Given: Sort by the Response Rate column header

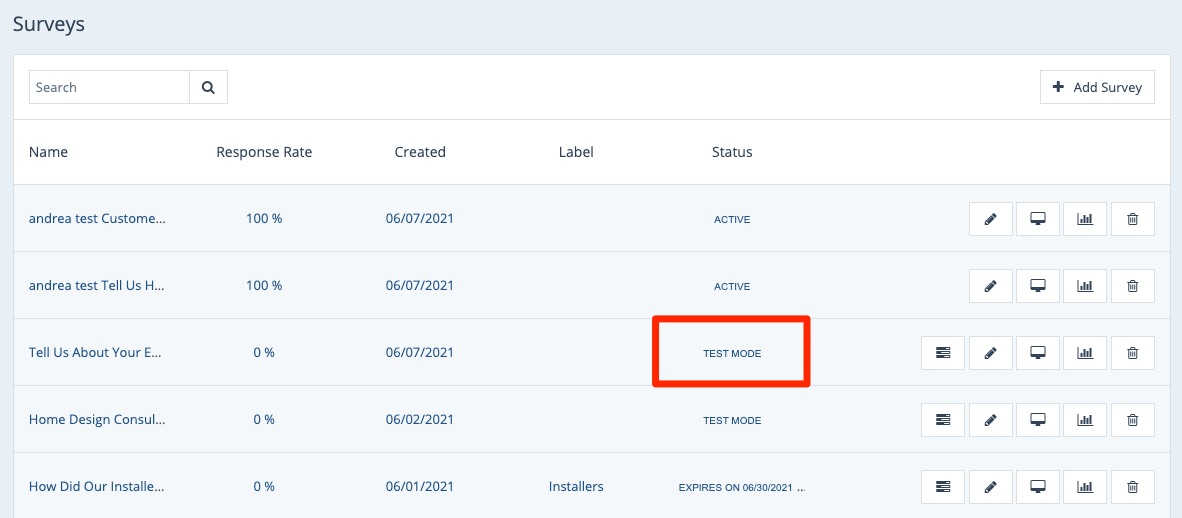Looking at the screenshot, I should (x=264, y=152).
